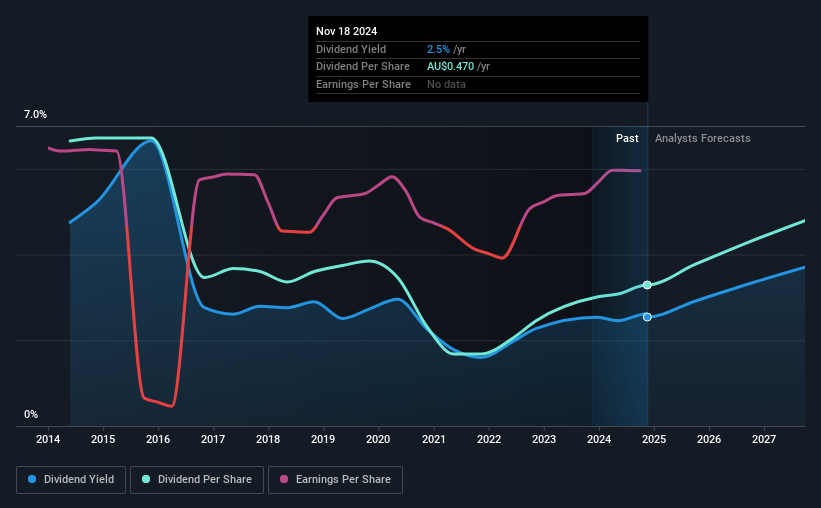Screen dimensions: 821x508
Task: Click the 2016 x-axis year label
Action: (x=158, y=439)
